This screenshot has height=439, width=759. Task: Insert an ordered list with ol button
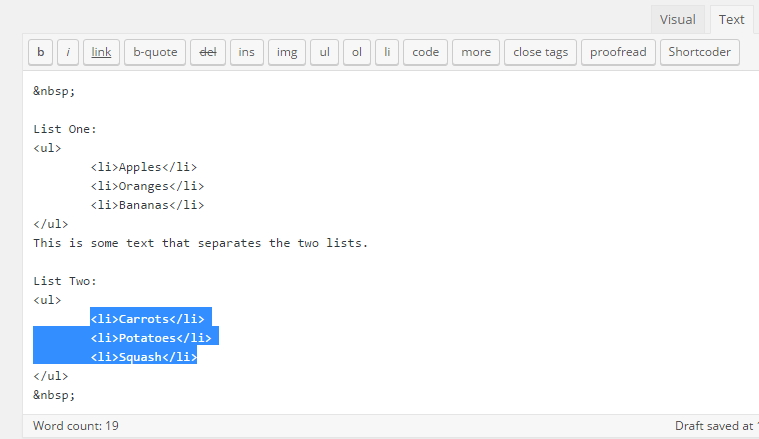pos(357,52)
